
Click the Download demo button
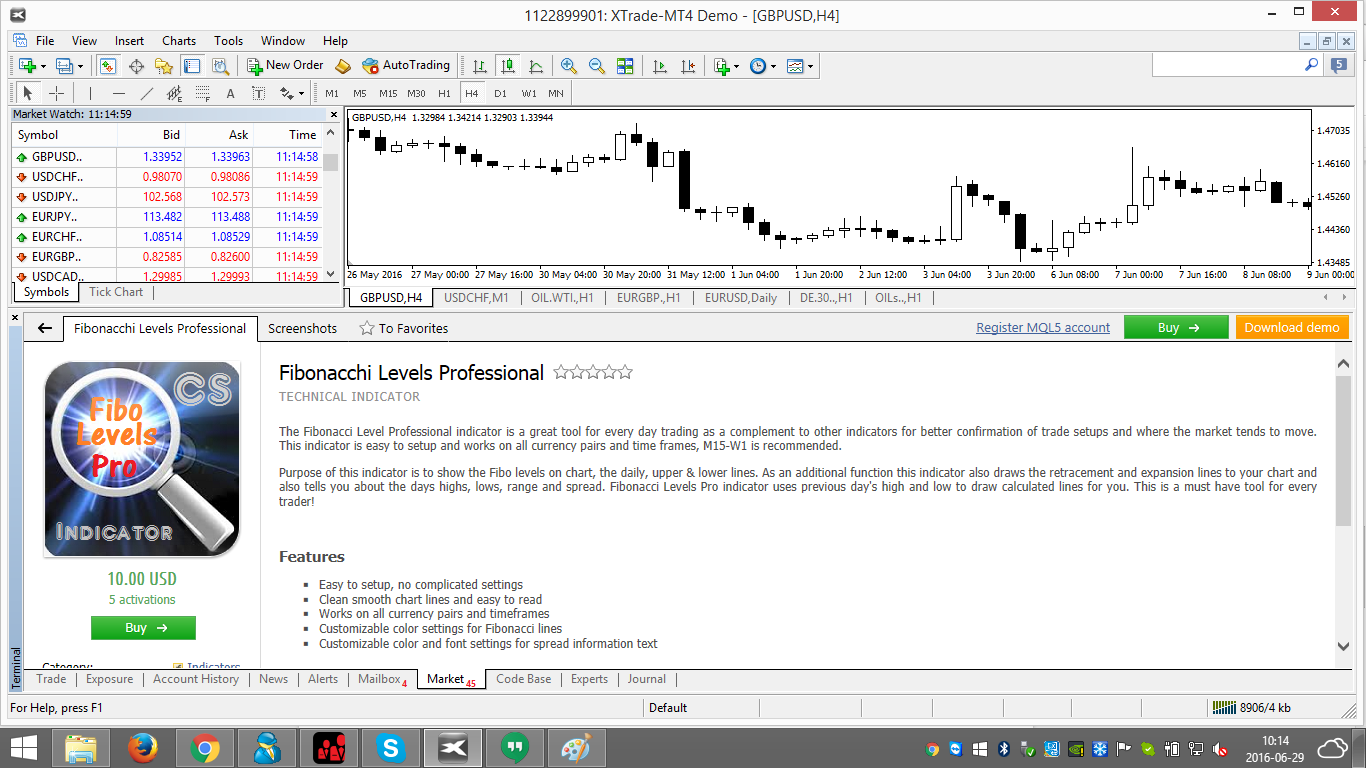click(x=1292, y=327)
